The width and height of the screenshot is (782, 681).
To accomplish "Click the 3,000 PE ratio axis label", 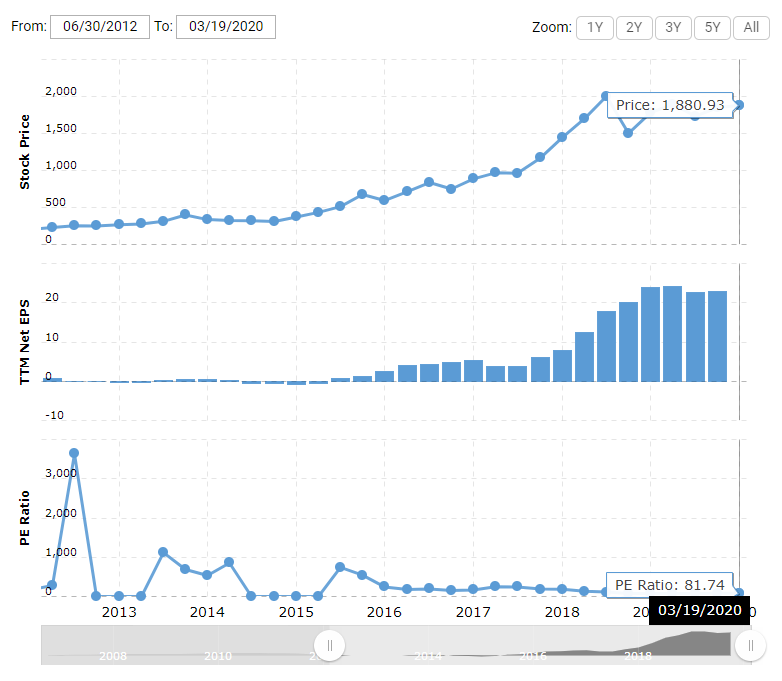I will click(61, 473).
